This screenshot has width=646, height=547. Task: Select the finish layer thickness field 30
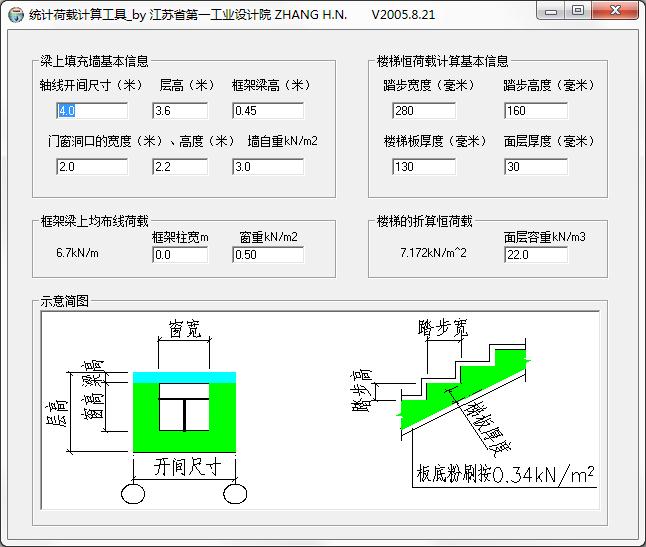click(536, 167)
